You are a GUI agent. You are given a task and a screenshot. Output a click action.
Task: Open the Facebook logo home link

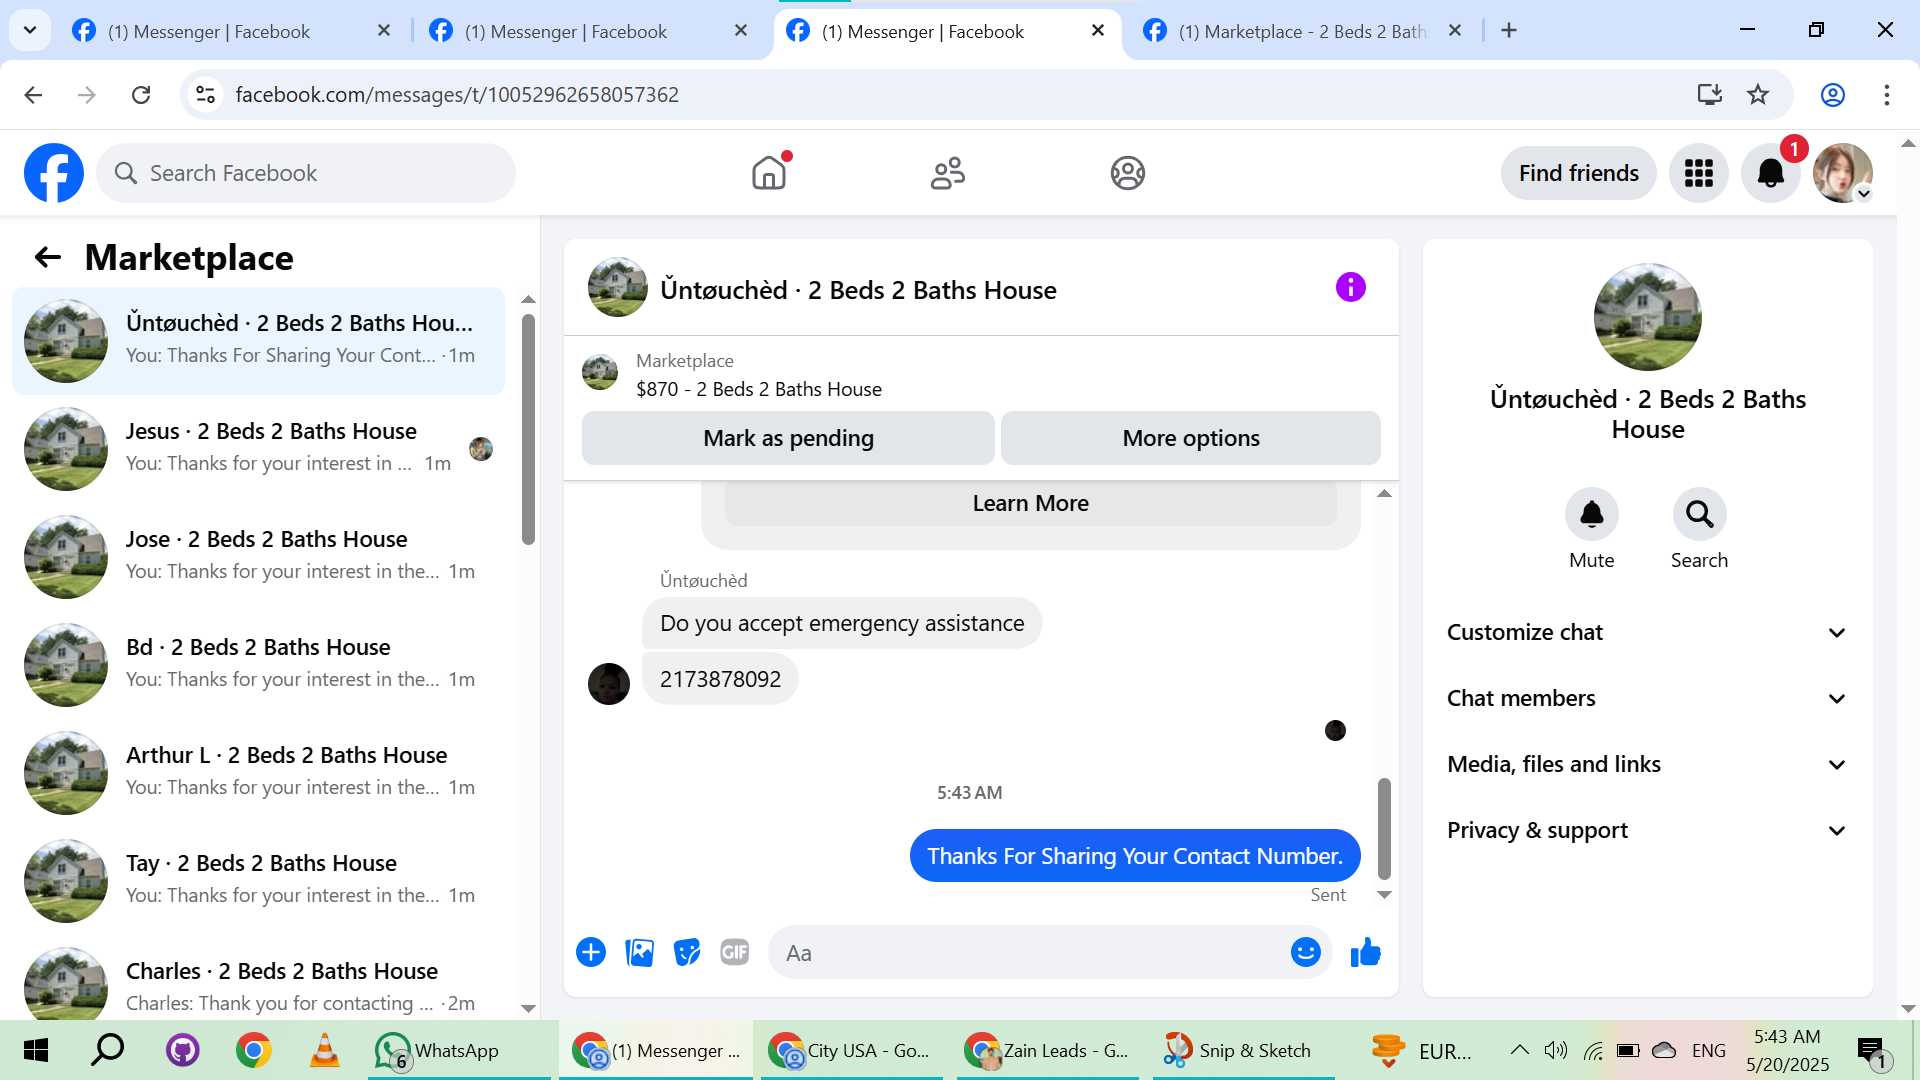click(x=54, y=173)
